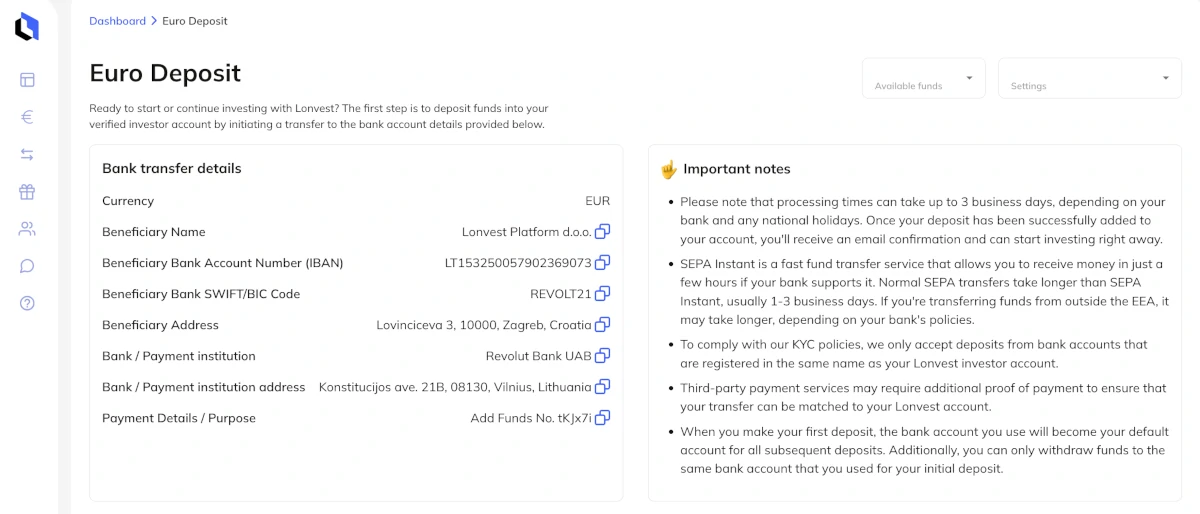Click the REVOLT21 SWIFT code text

point(561,294)
